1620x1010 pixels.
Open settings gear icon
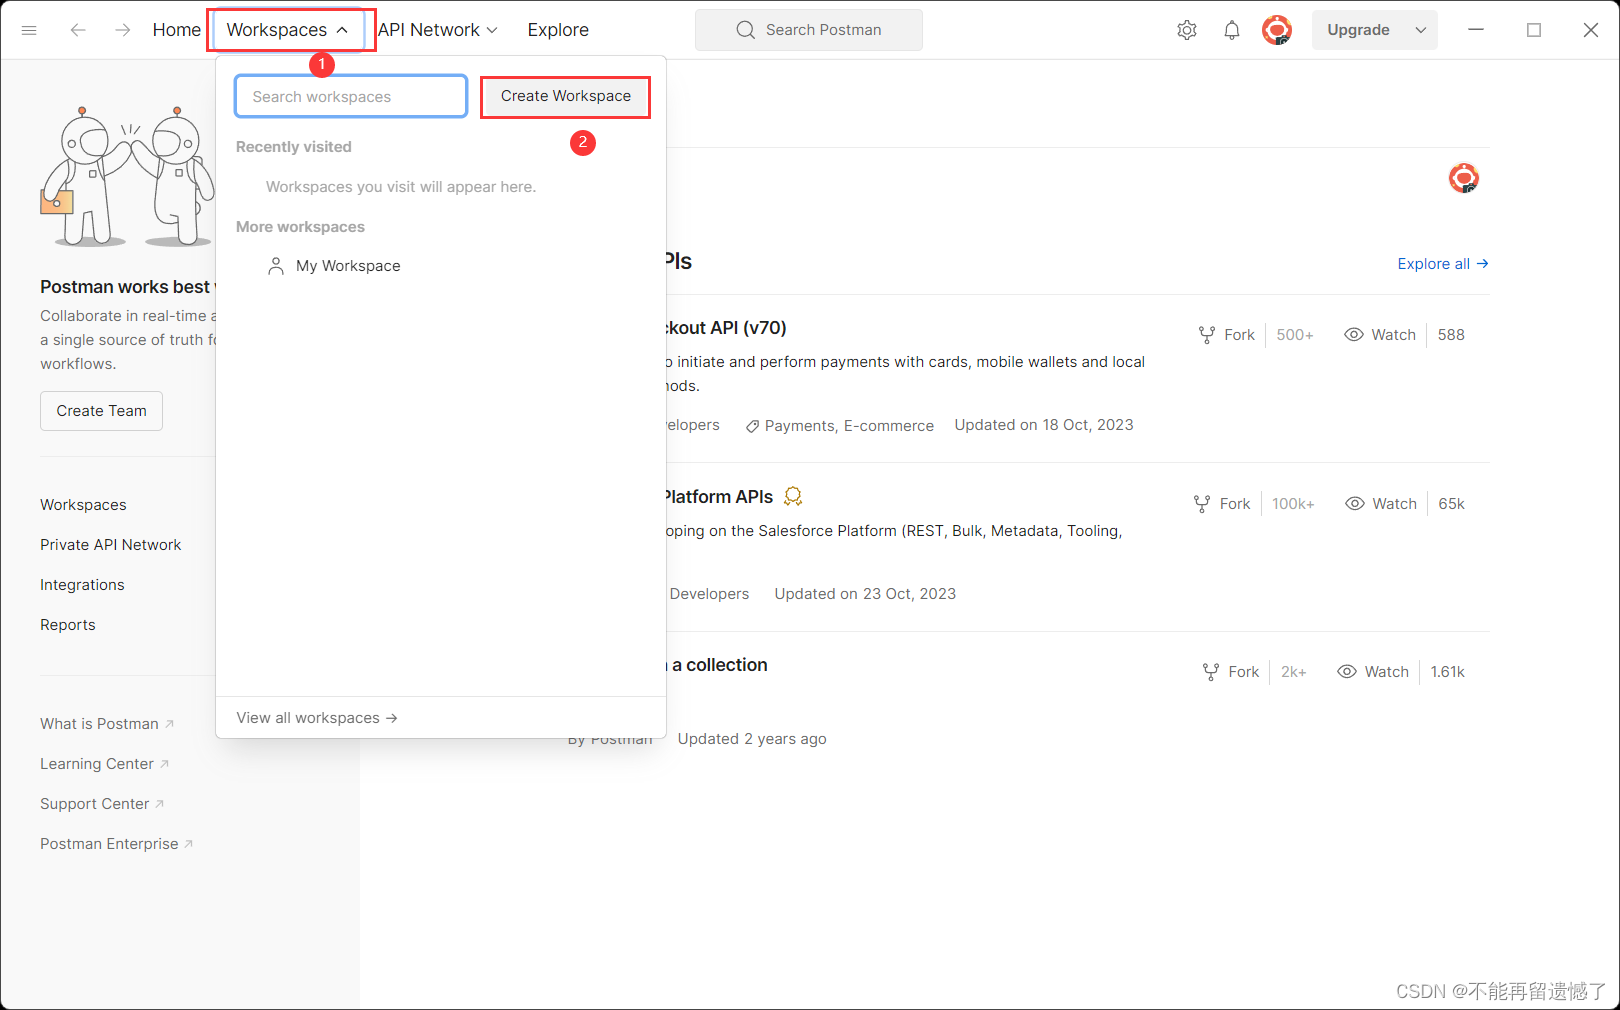pos(1187,30)
